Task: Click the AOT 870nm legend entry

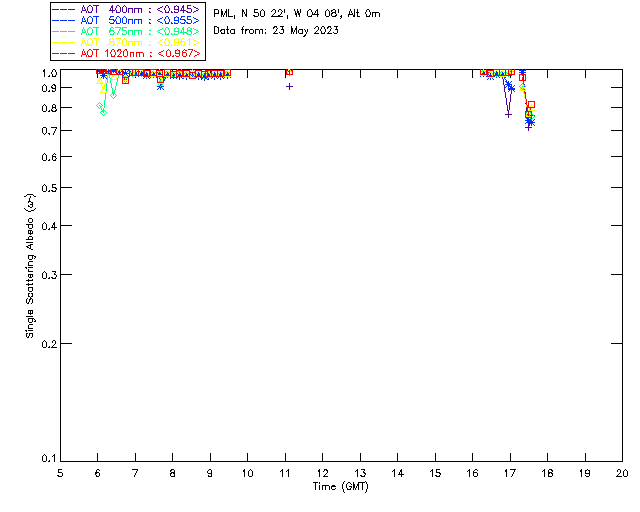Action: [x=126, y=42]
